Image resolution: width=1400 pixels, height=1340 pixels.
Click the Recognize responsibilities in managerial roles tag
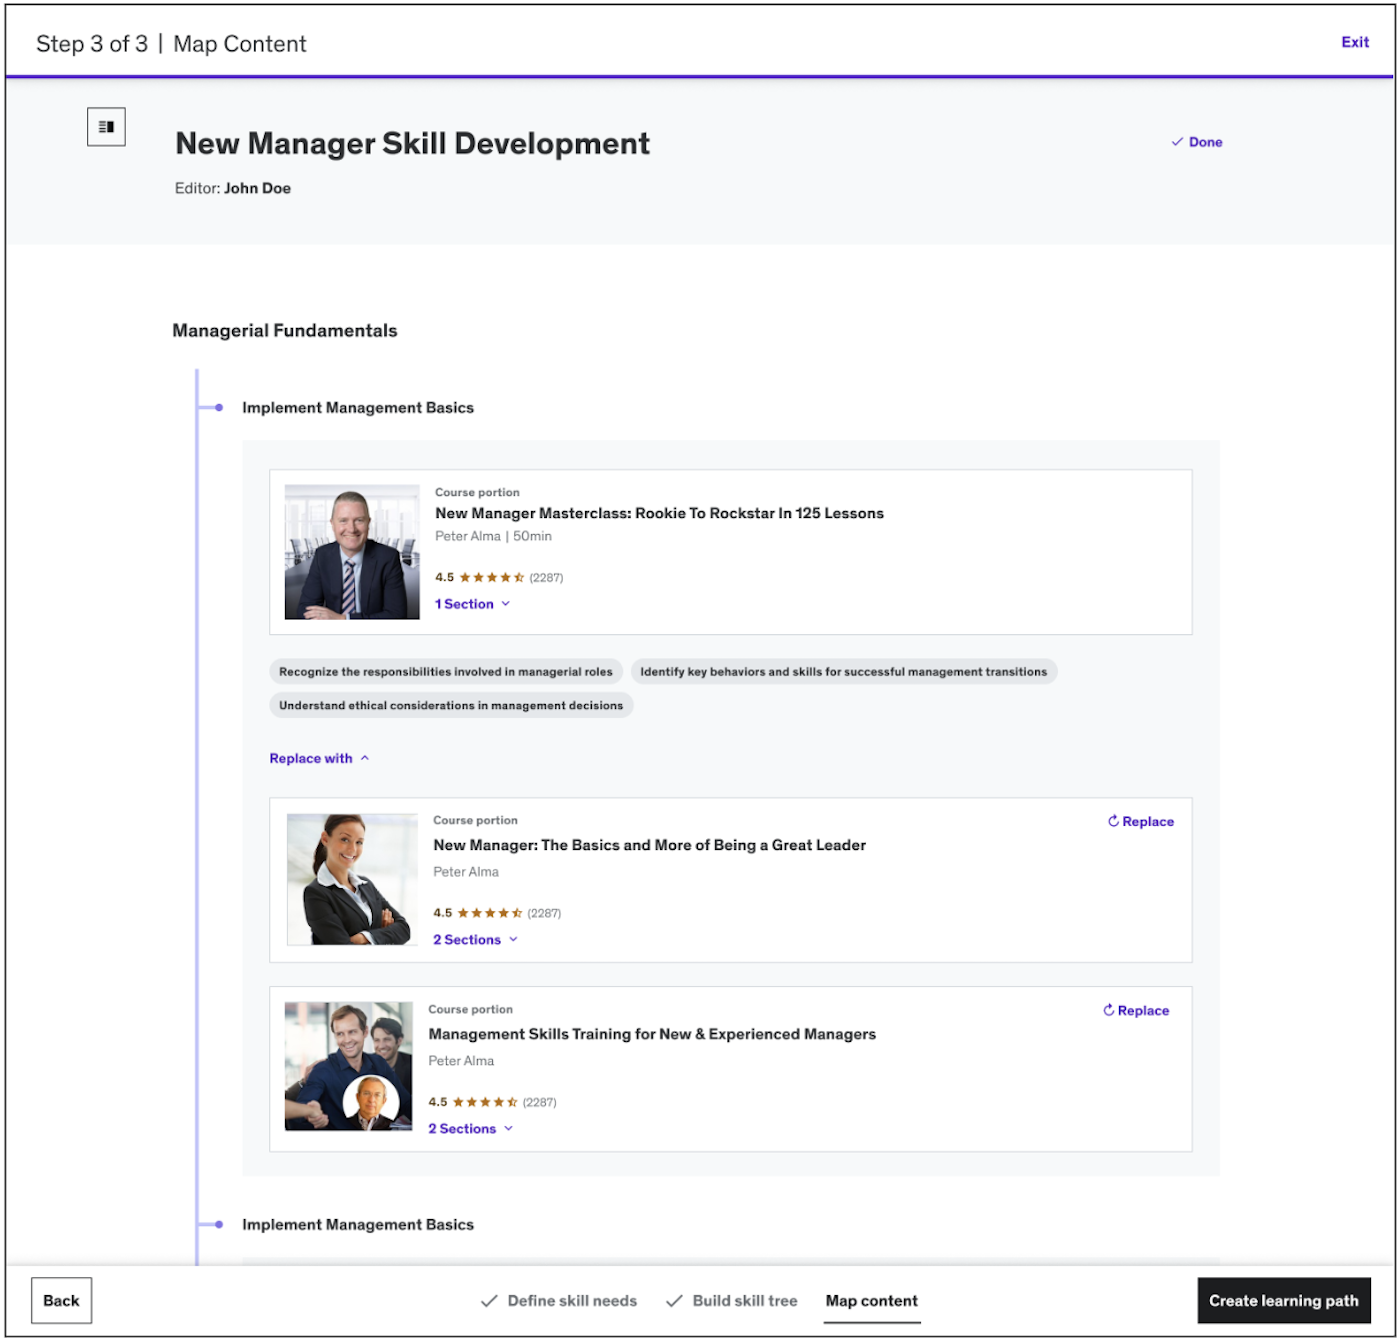pos(446,672)
